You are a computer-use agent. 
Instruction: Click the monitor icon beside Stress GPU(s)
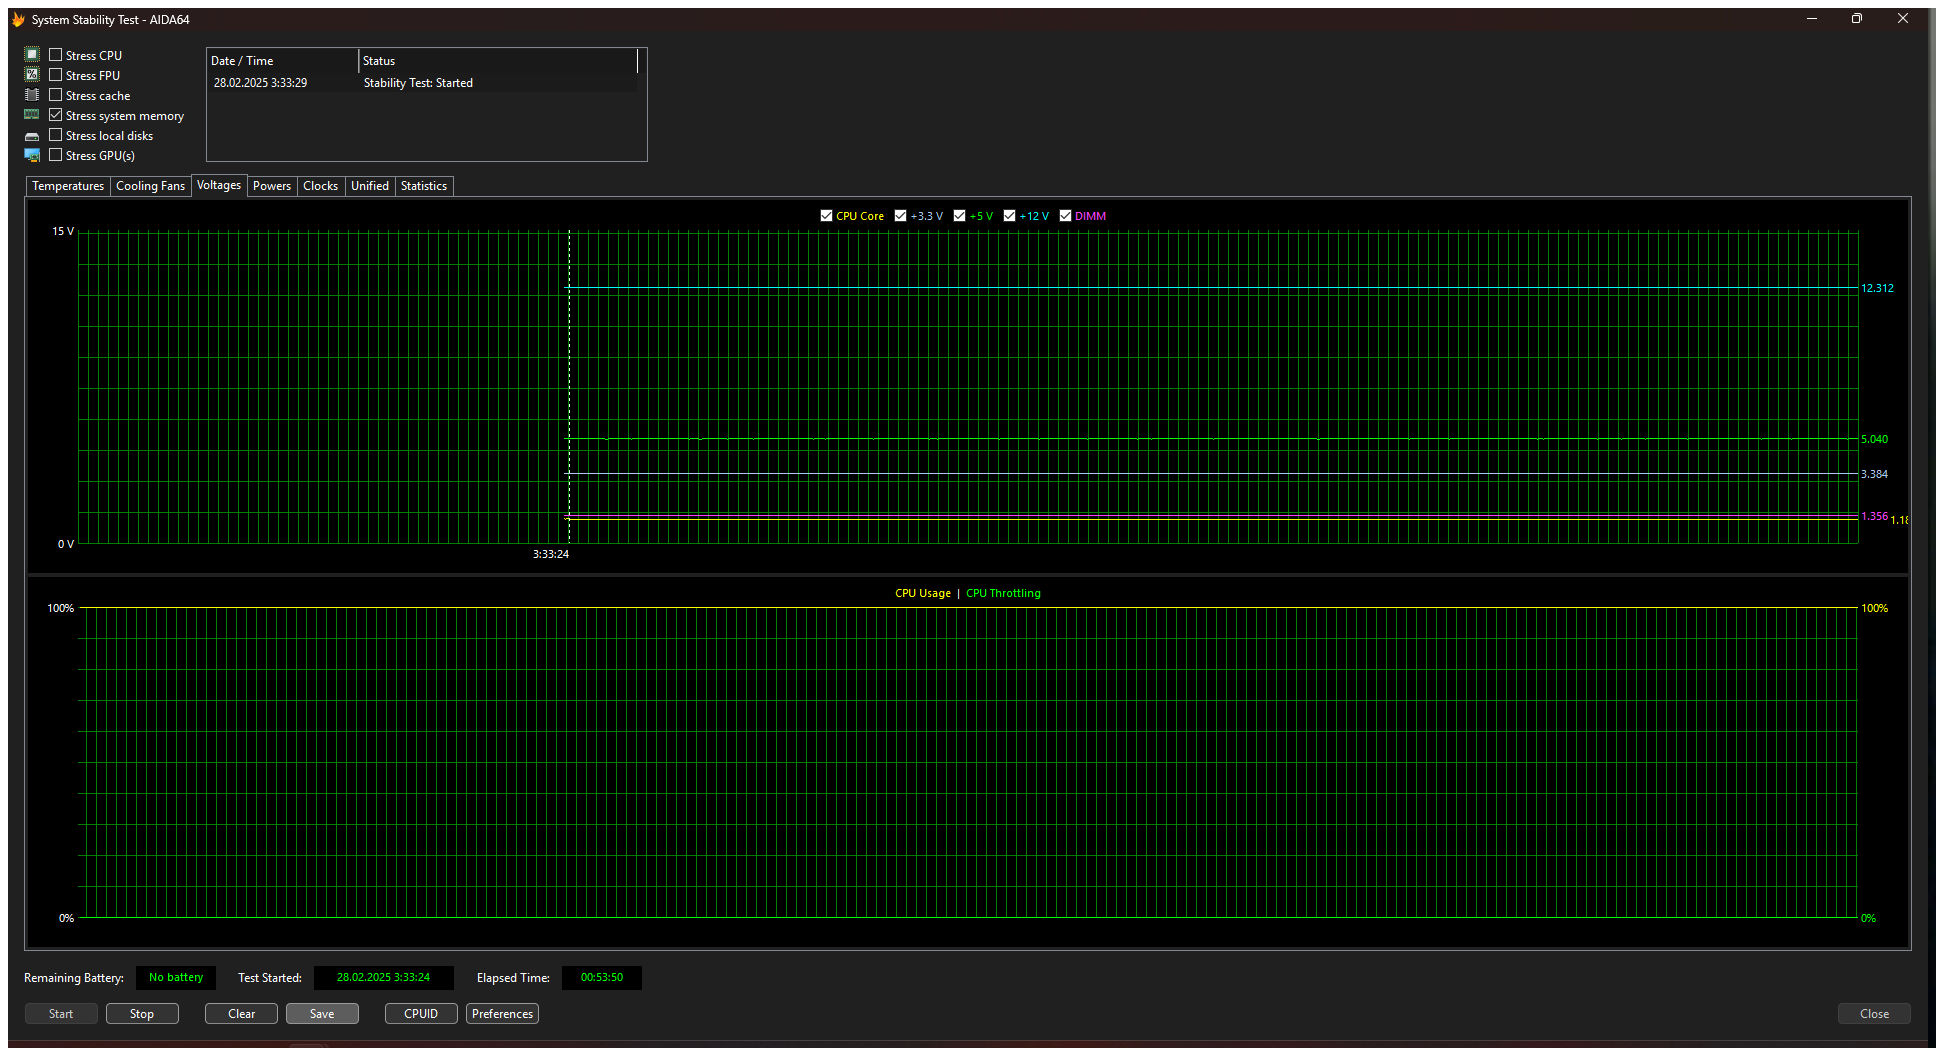tap(32, 155)
